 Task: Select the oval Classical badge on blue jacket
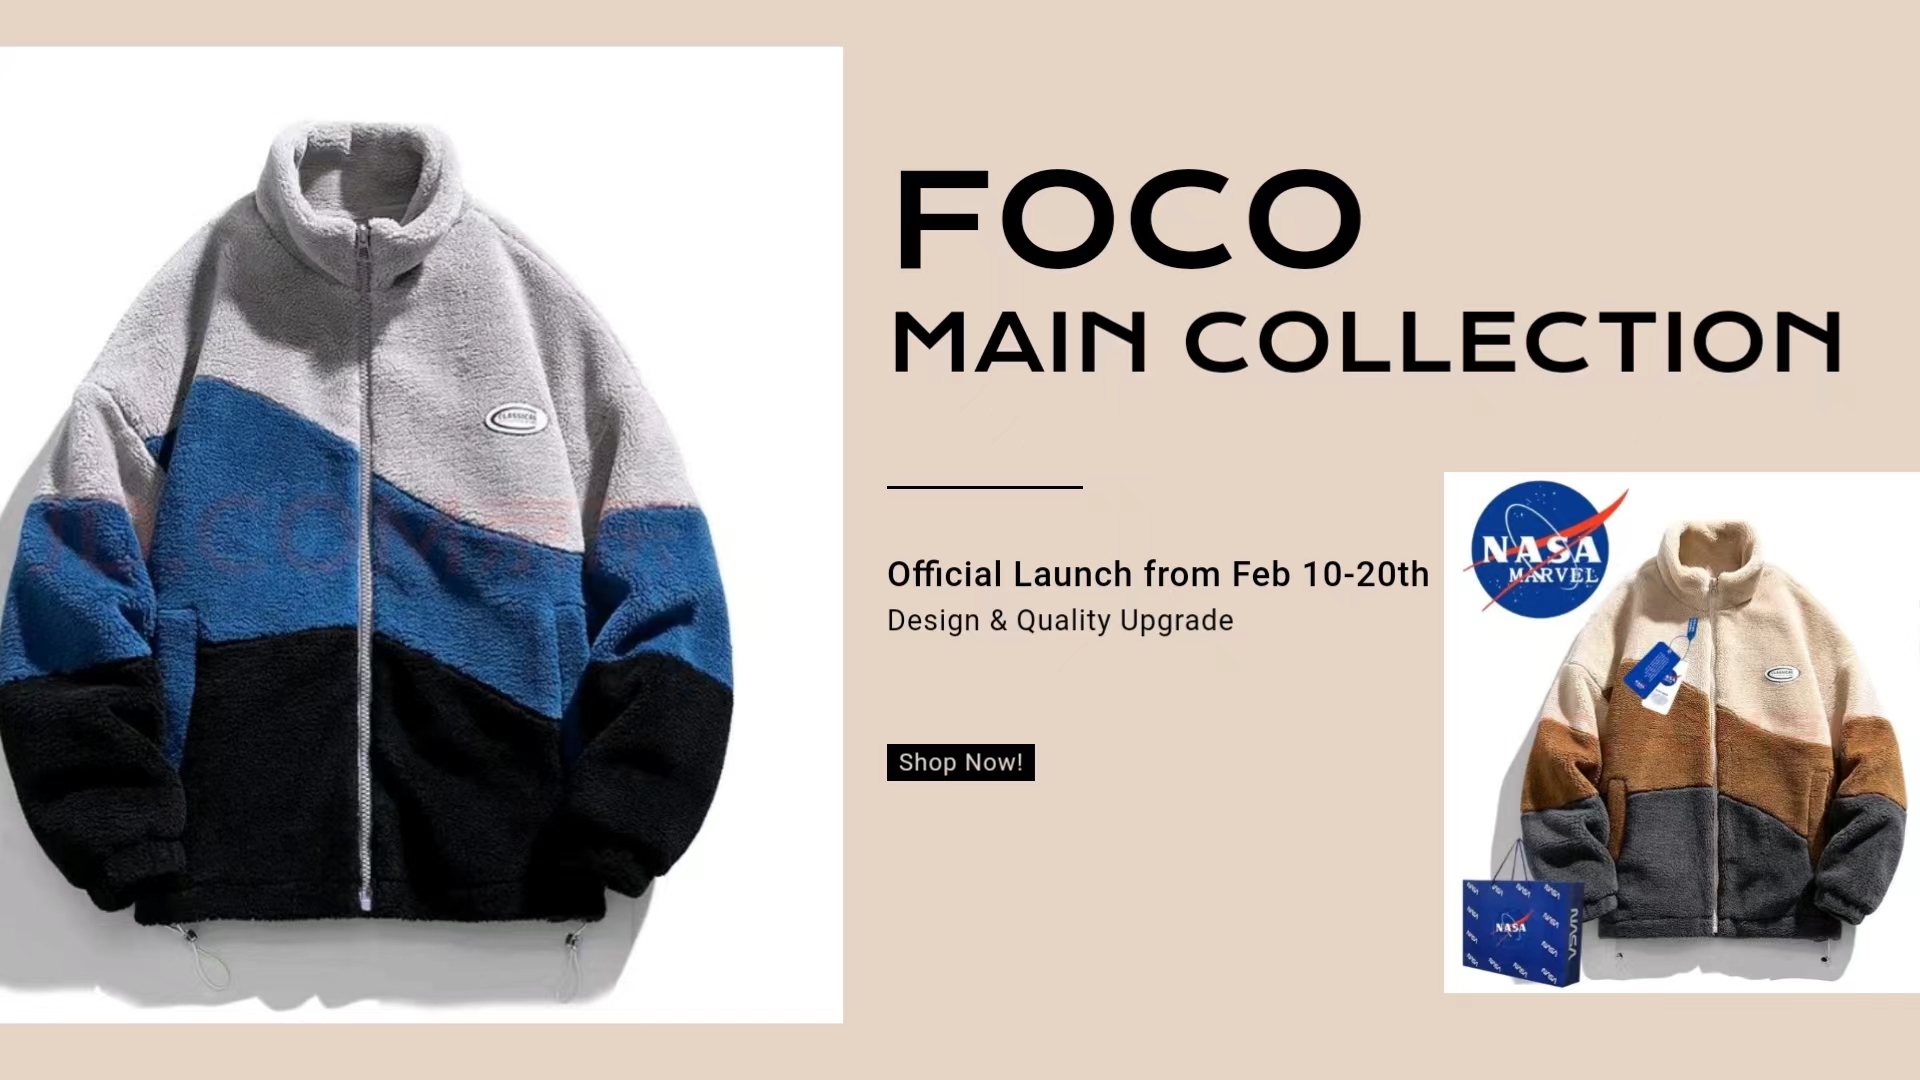(x=516, y=418)
